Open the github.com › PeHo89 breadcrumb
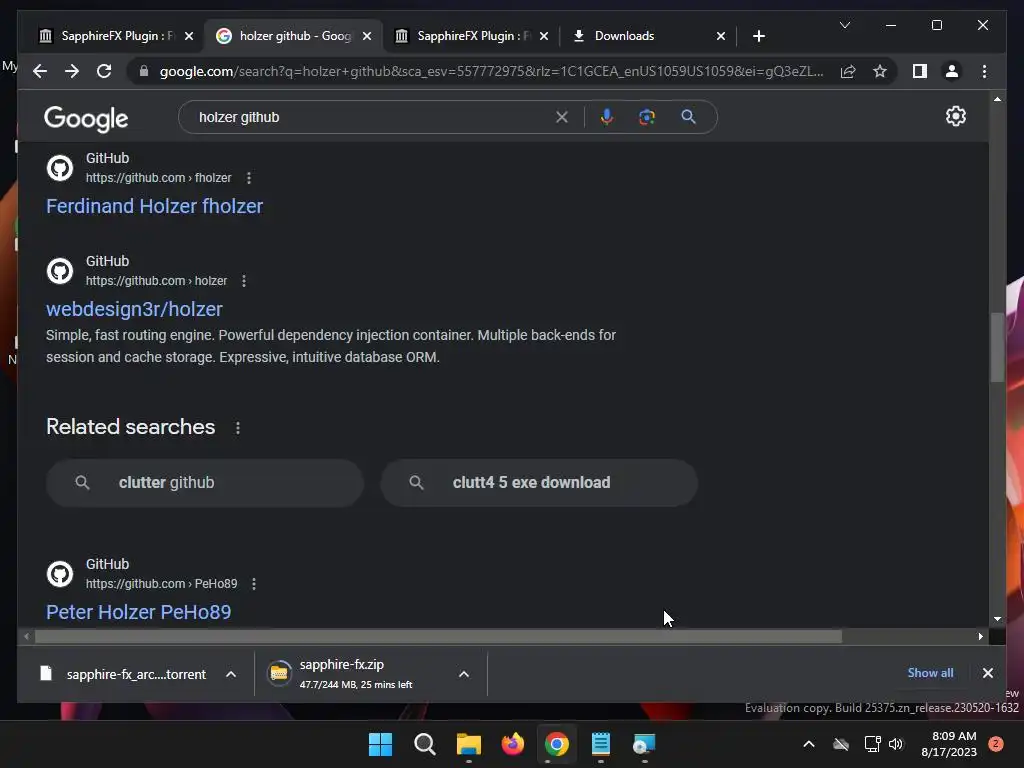 pos(162,584)
